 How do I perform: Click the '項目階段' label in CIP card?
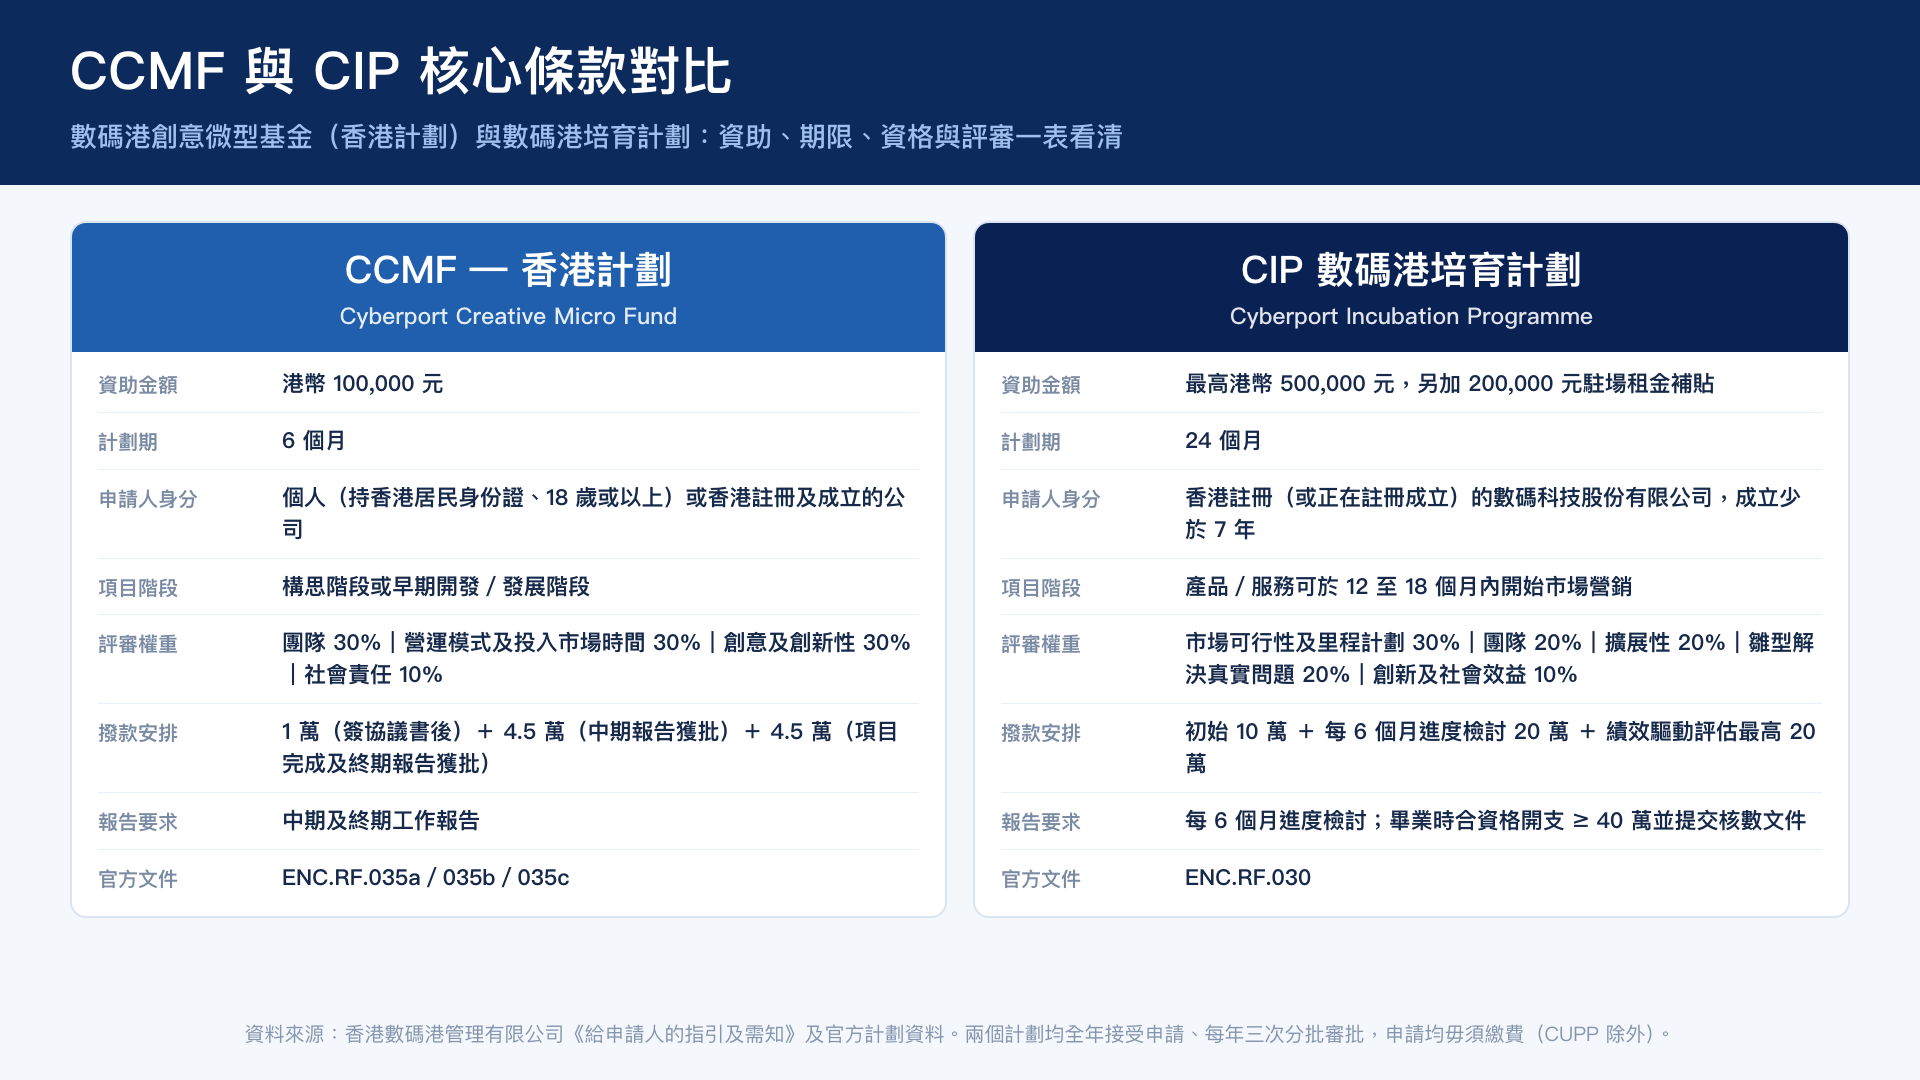(x=1041, y=588)
